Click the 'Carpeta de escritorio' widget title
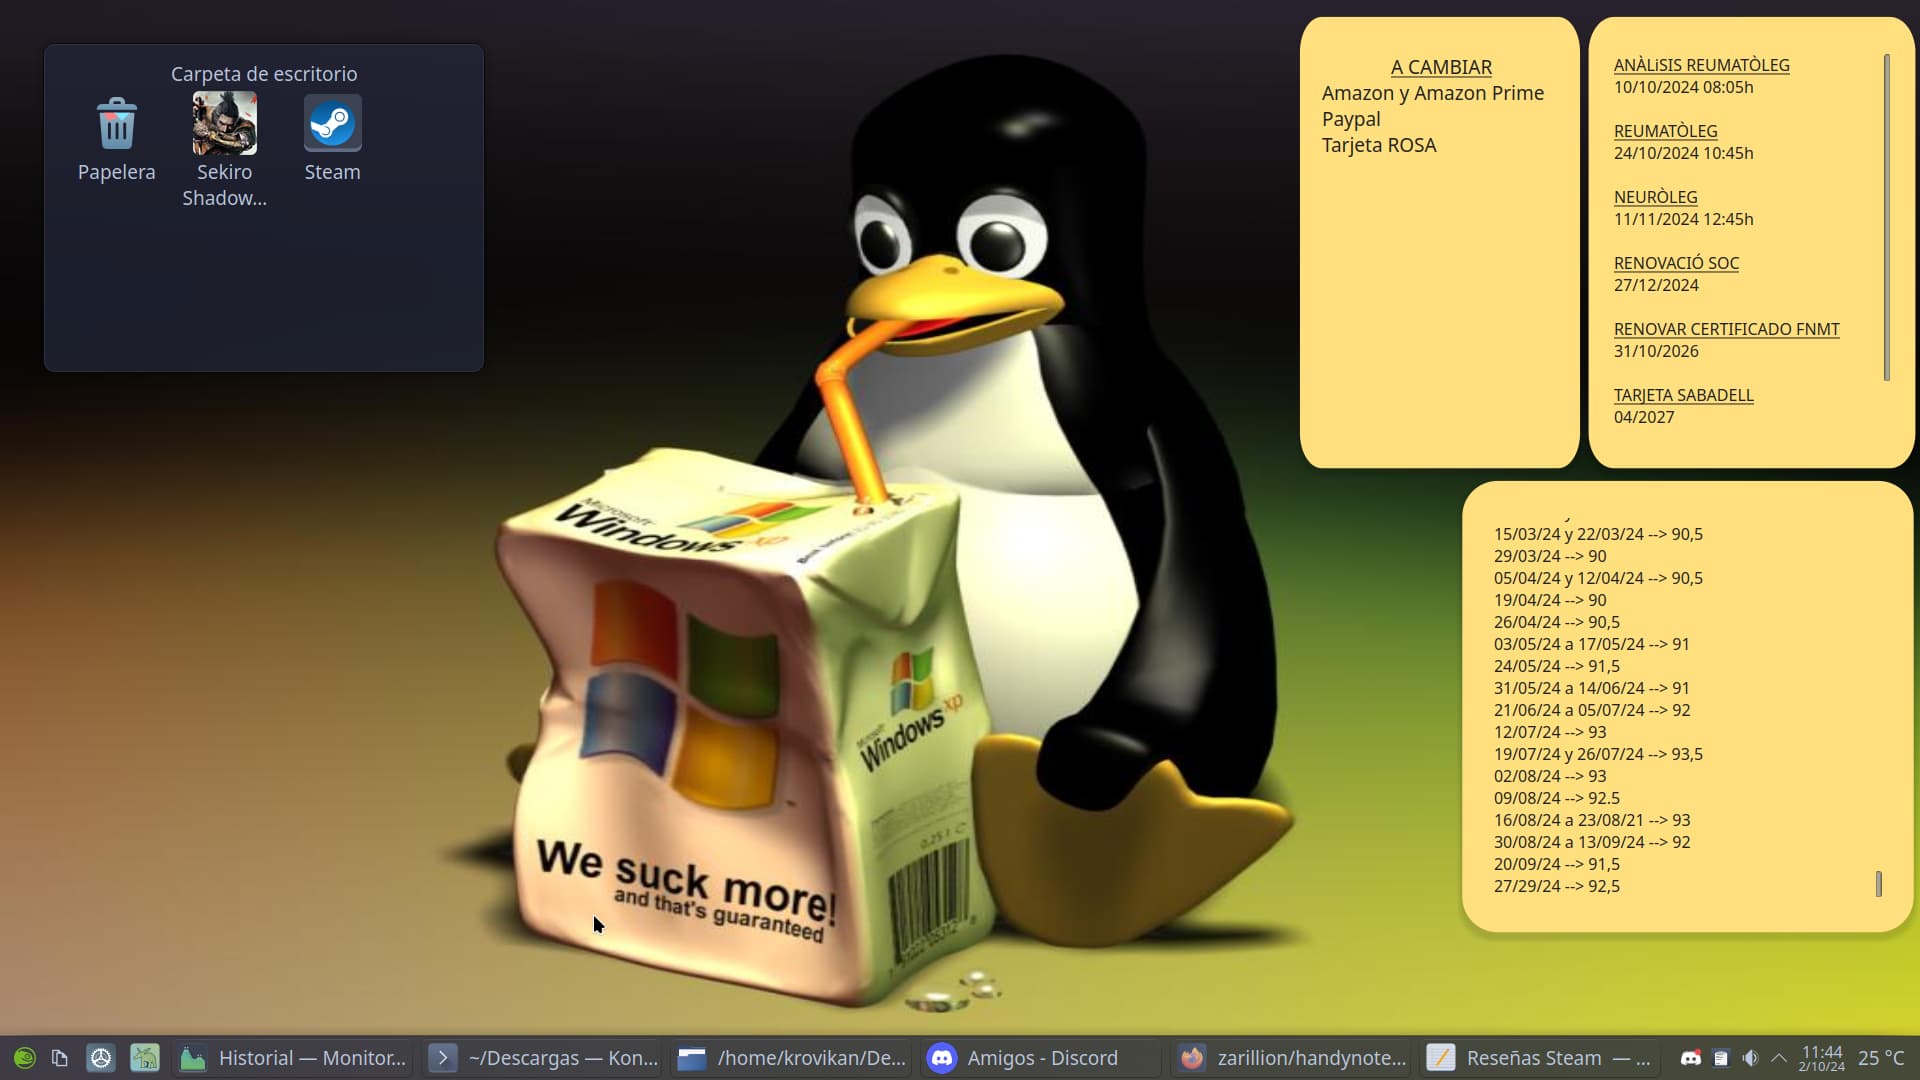The height and width of the screenshot is (1080, 1920). pos(264,74)
